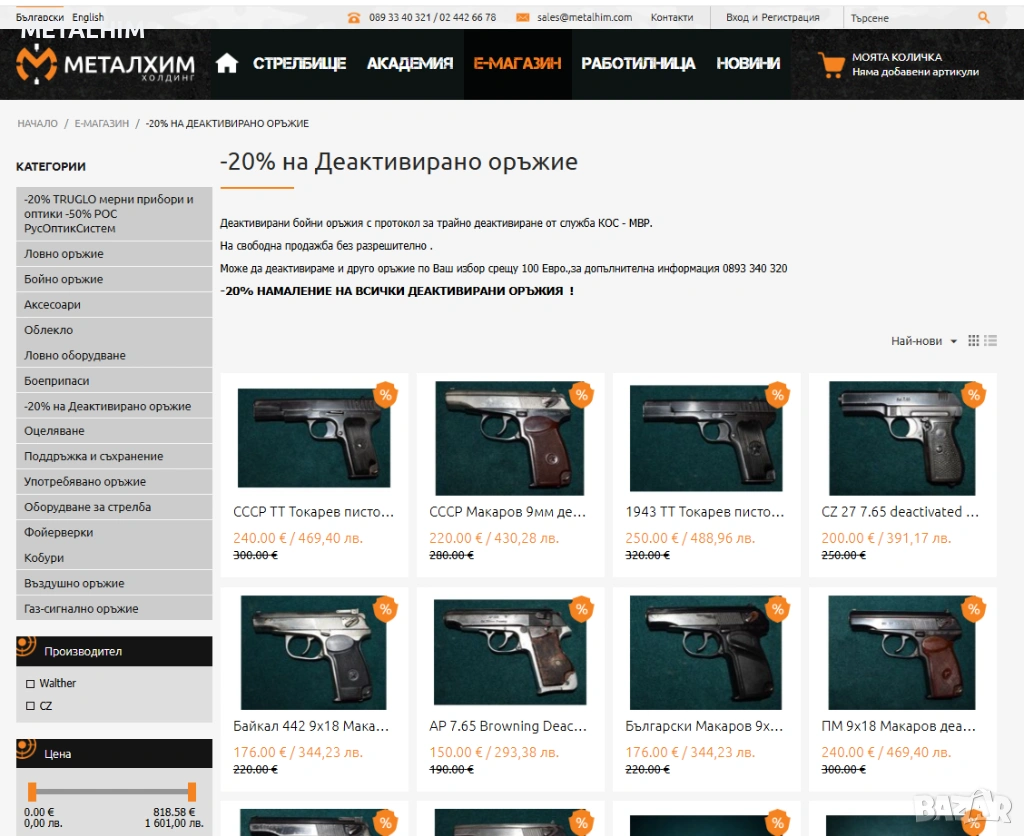This screenshot has width=1024, height=836.
Task: Click the discount badge on CZ 27 pistol
Action: pyautogui.click(x=973, y=395)
